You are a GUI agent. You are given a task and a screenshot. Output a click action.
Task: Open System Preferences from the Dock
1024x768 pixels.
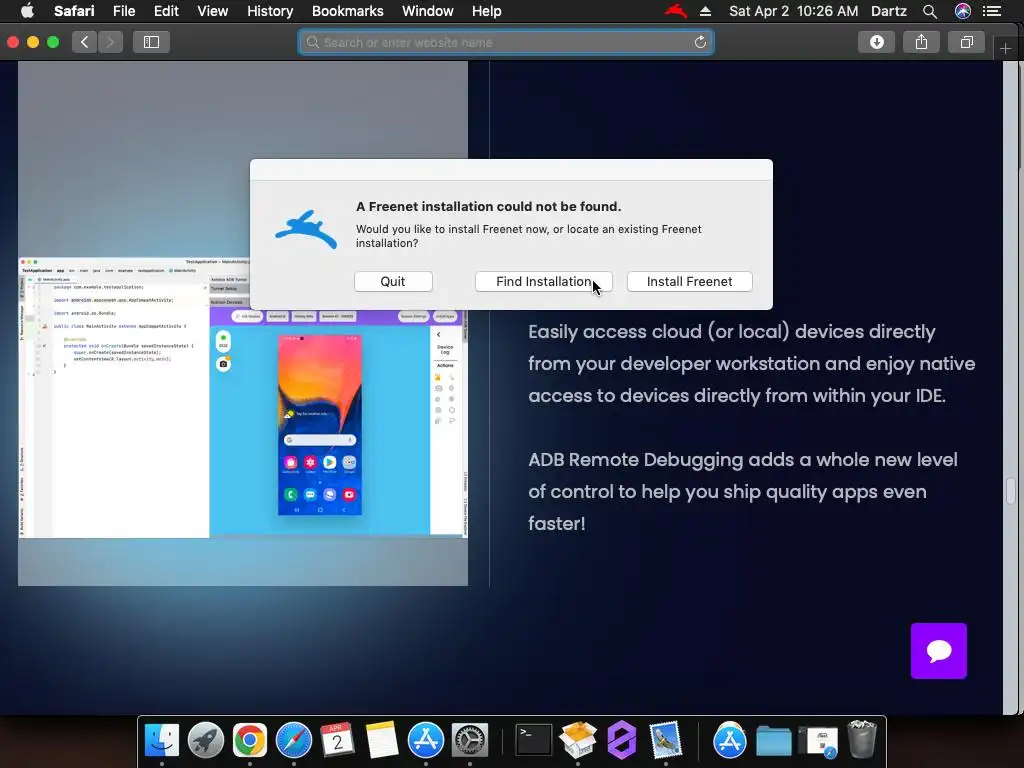tap(470, 740)
